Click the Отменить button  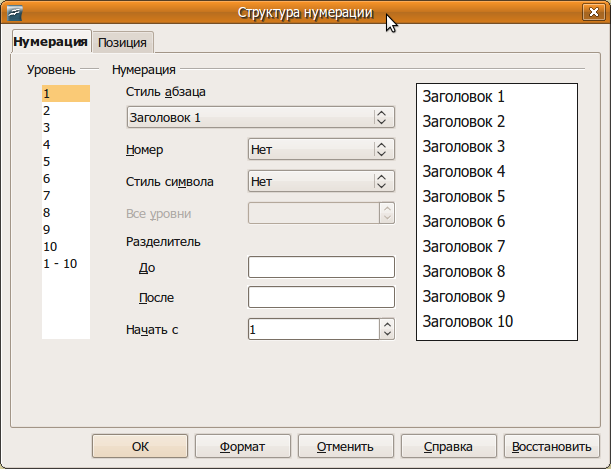tap(346, 446)
